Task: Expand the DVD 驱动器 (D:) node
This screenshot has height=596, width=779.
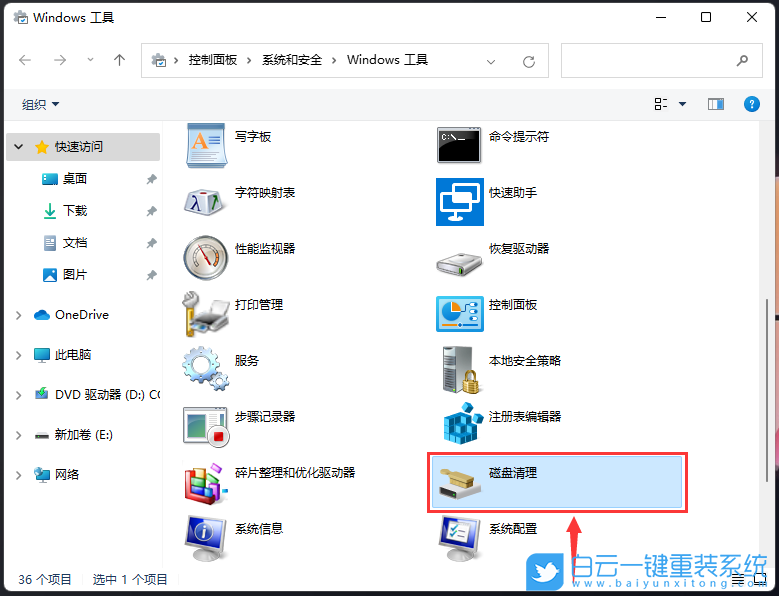Action: pyautogui.click(x=18, y=395)
